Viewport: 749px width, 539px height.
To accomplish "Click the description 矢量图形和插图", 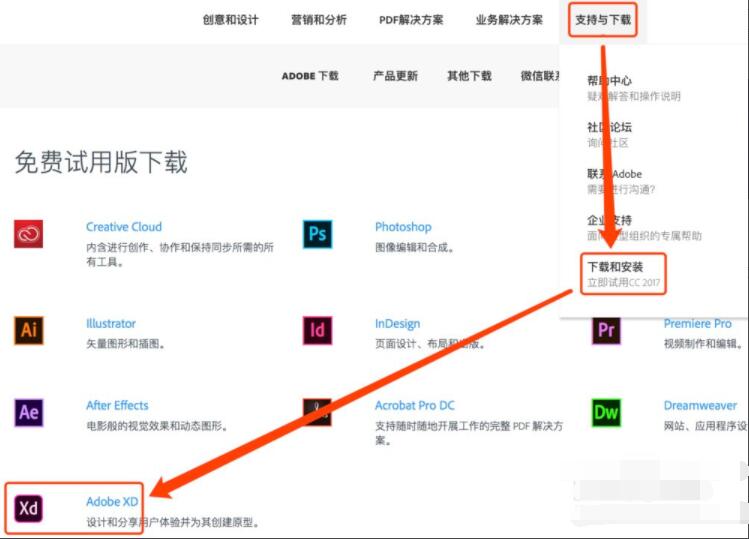I will pyautogui.click(x=126, y=344).
